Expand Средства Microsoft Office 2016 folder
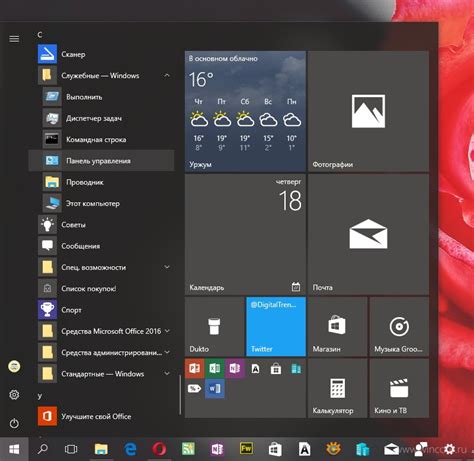 pos(167,331)
